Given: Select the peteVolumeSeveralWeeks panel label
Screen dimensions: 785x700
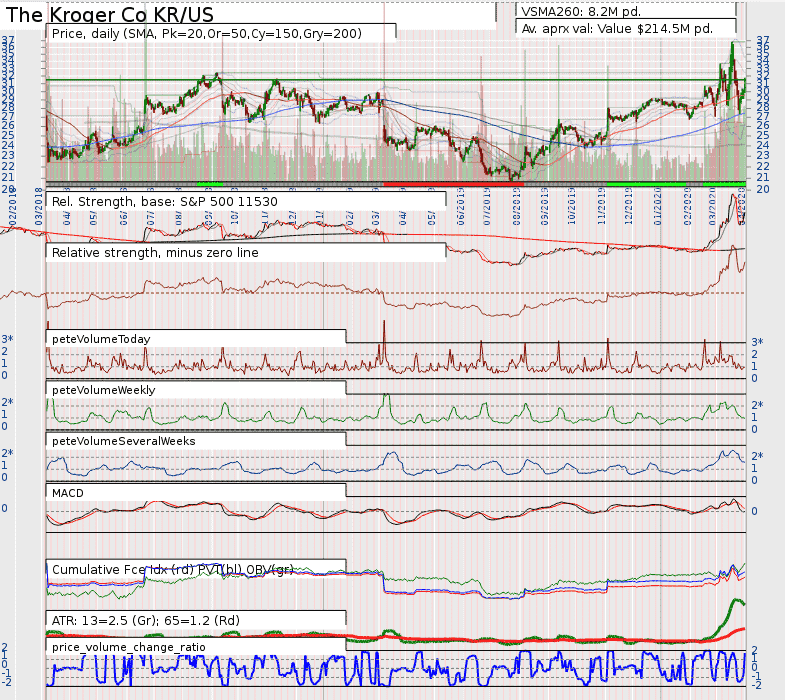Looking at the screenshot, I should 124,441.
